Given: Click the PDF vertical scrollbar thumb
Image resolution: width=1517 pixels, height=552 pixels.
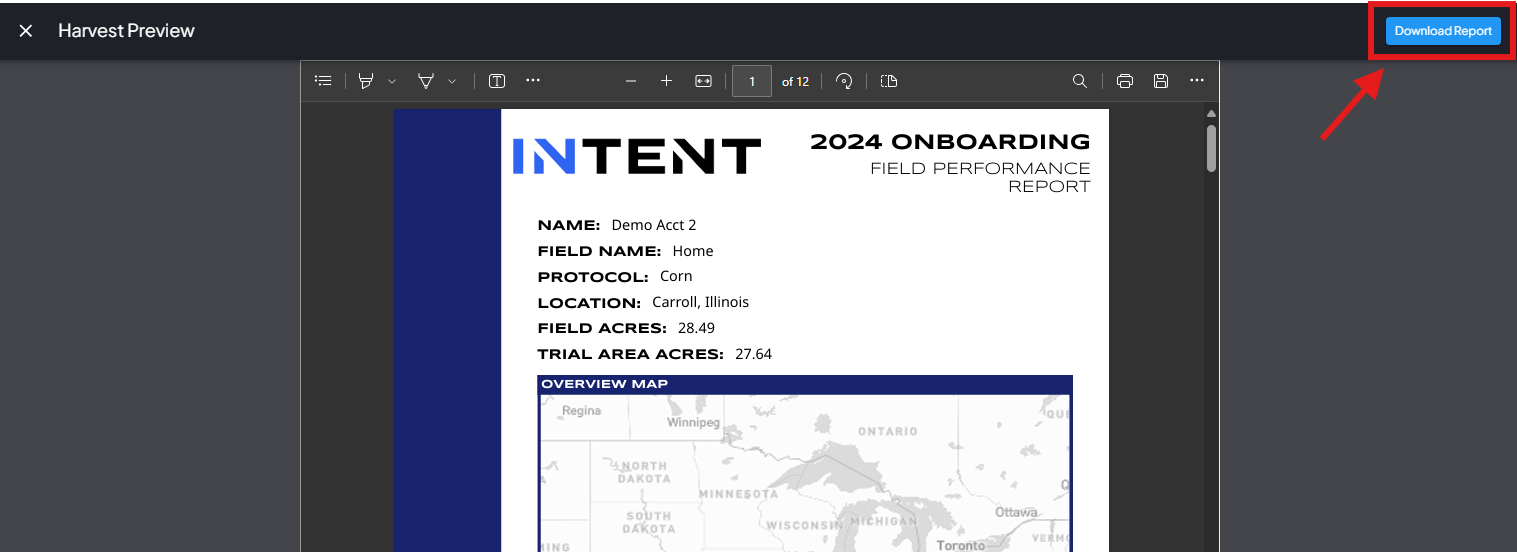Looking at the screenshot, I should (x=1211, y=148).
